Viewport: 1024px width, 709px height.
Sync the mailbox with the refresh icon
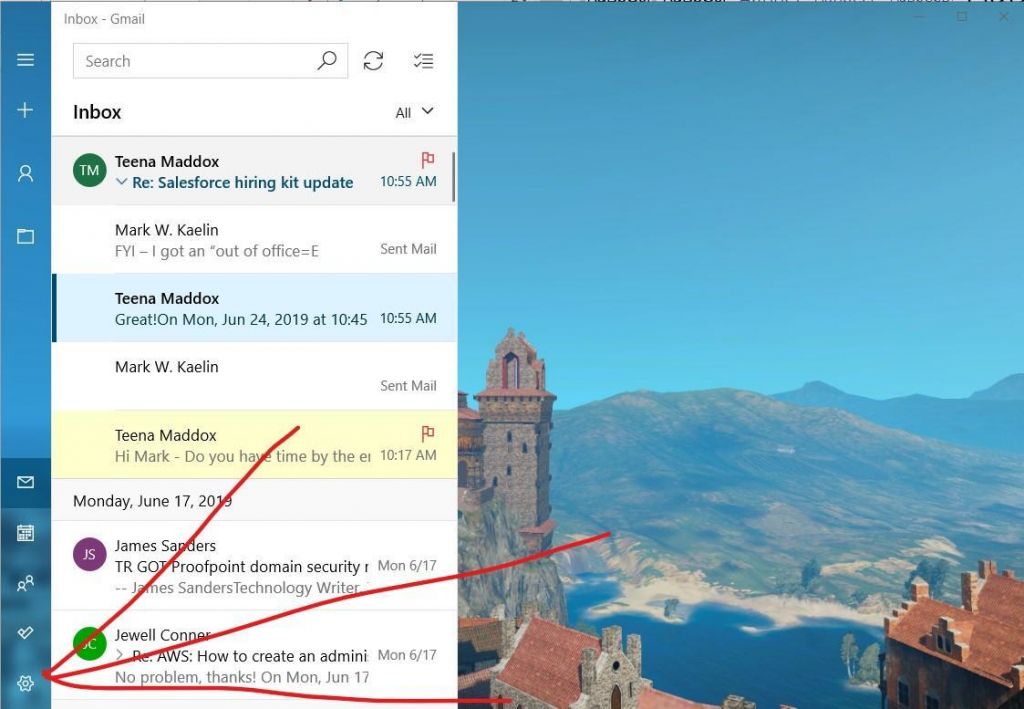pyautogui.click(x=373, y=61)
